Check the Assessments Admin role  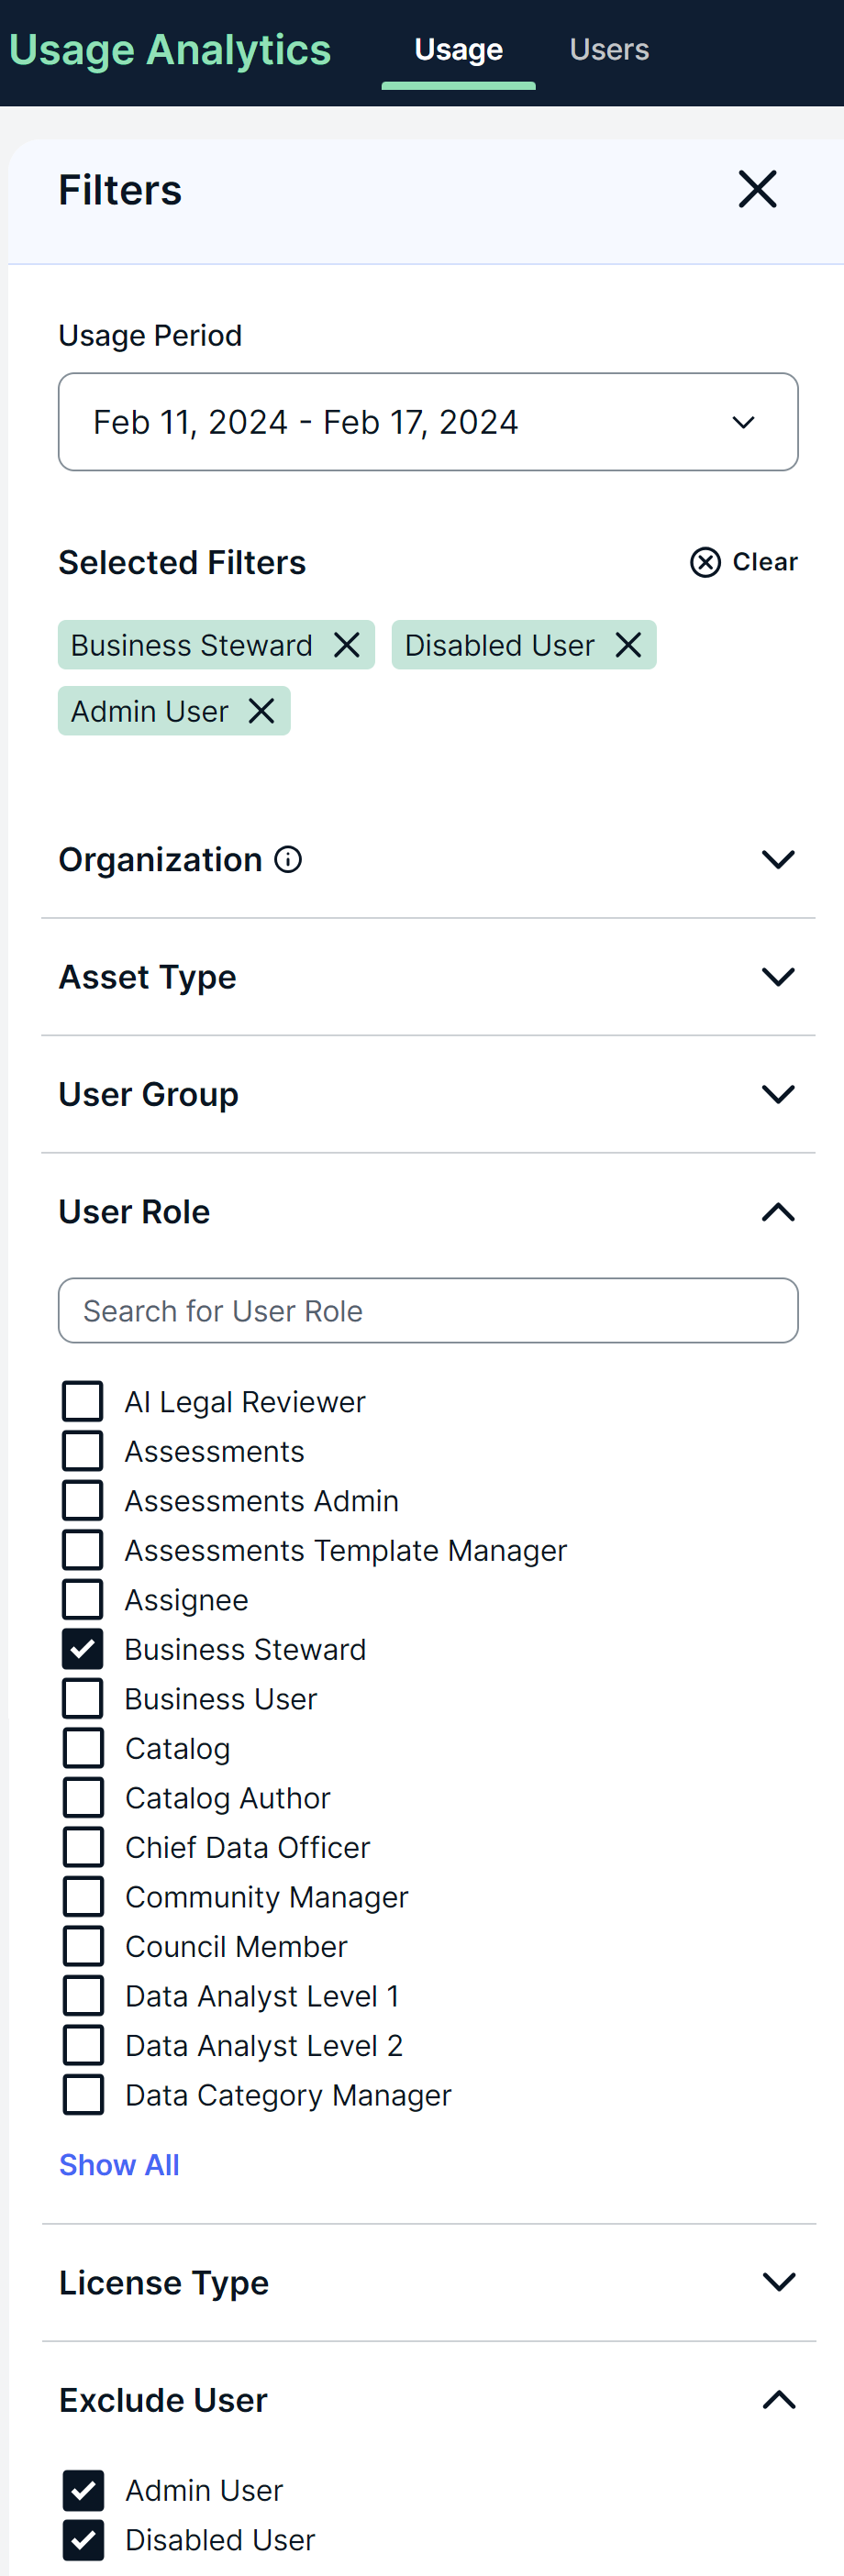pos(83,1500)
